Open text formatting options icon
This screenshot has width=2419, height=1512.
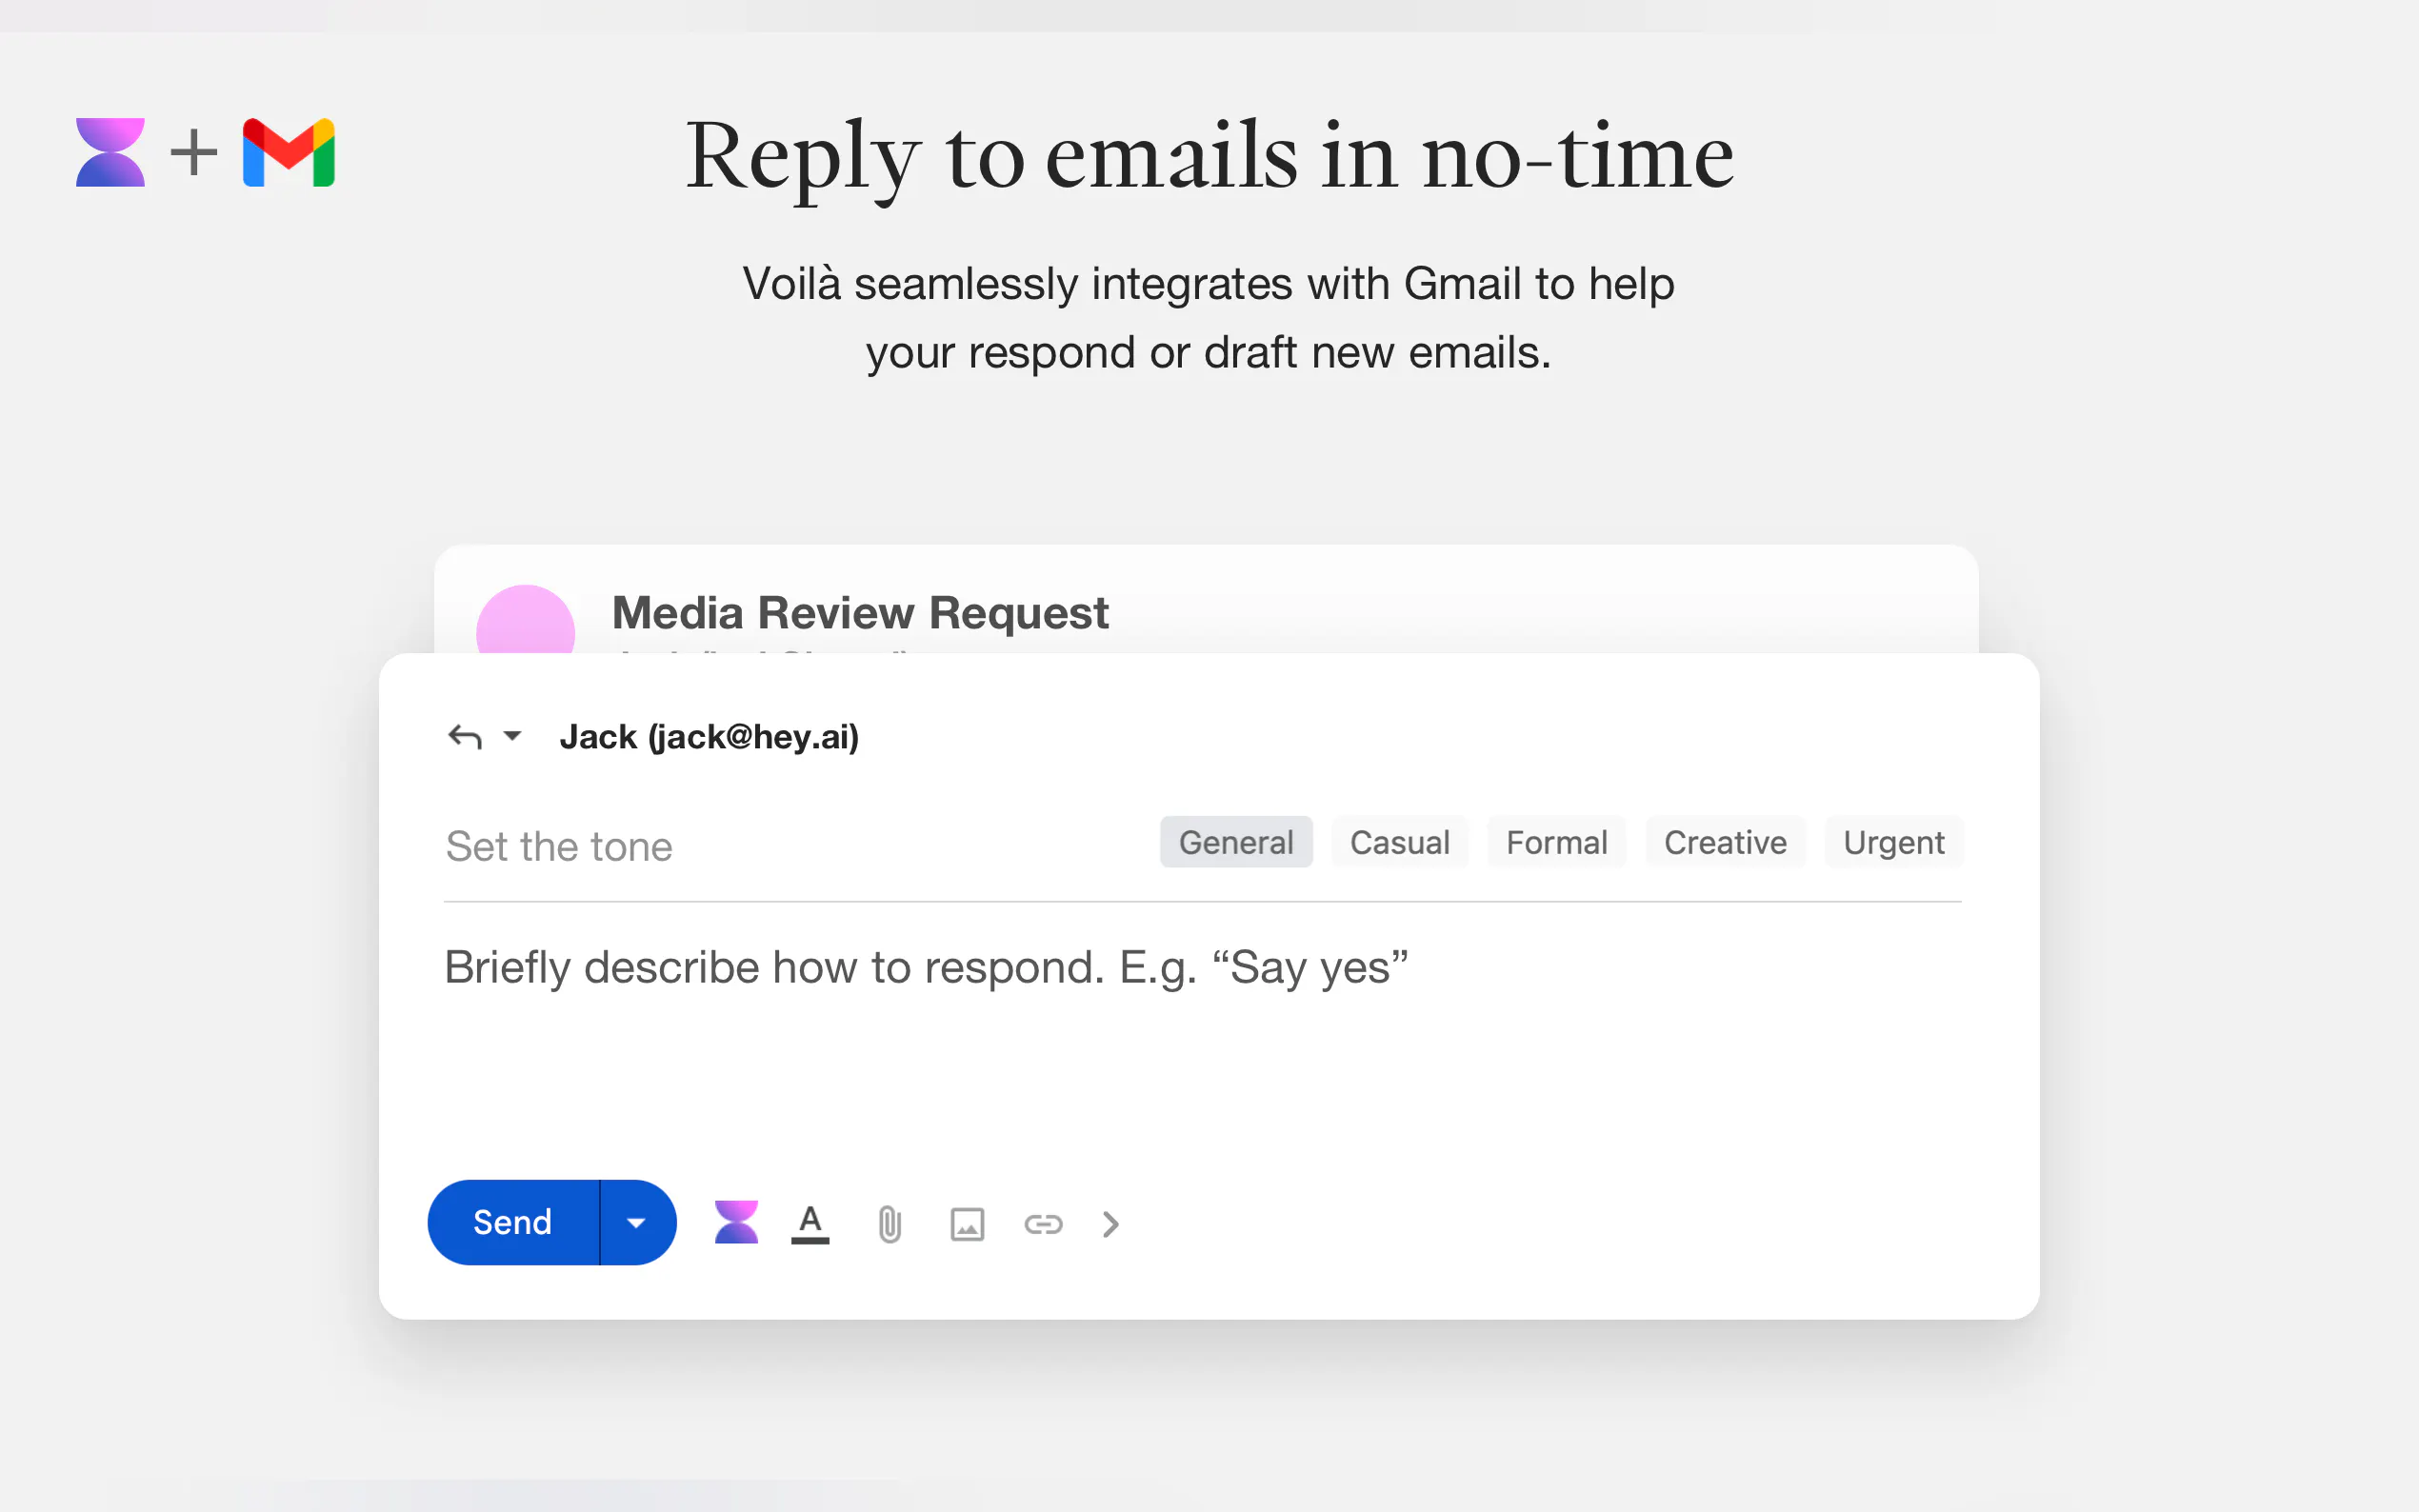click(x=810, y=1223)
